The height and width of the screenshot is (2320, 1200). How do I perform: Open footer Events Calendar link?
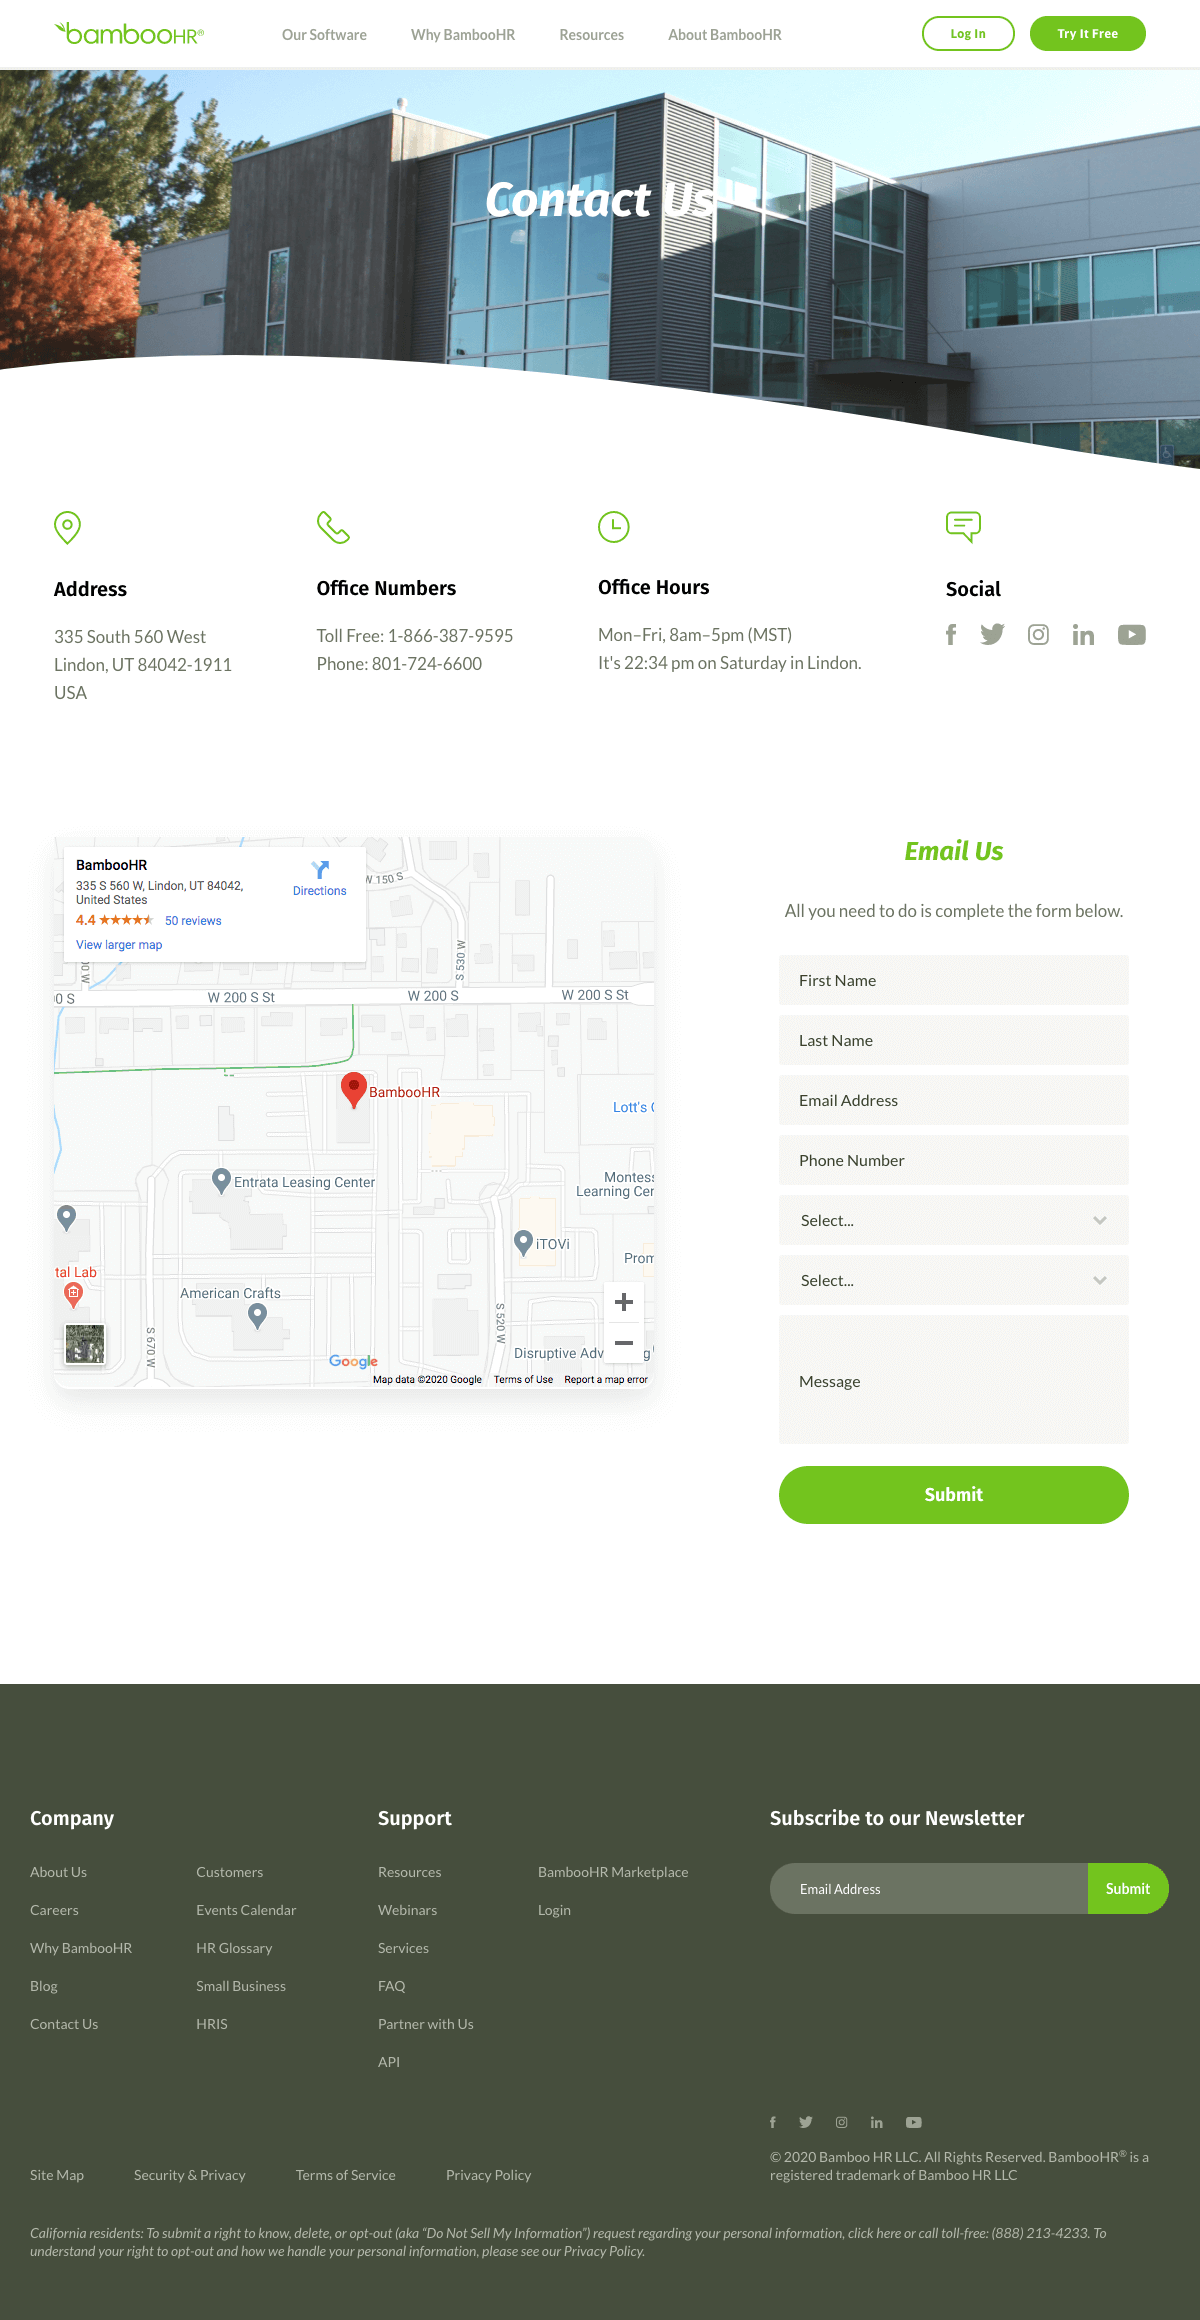tap(246, 1910)
